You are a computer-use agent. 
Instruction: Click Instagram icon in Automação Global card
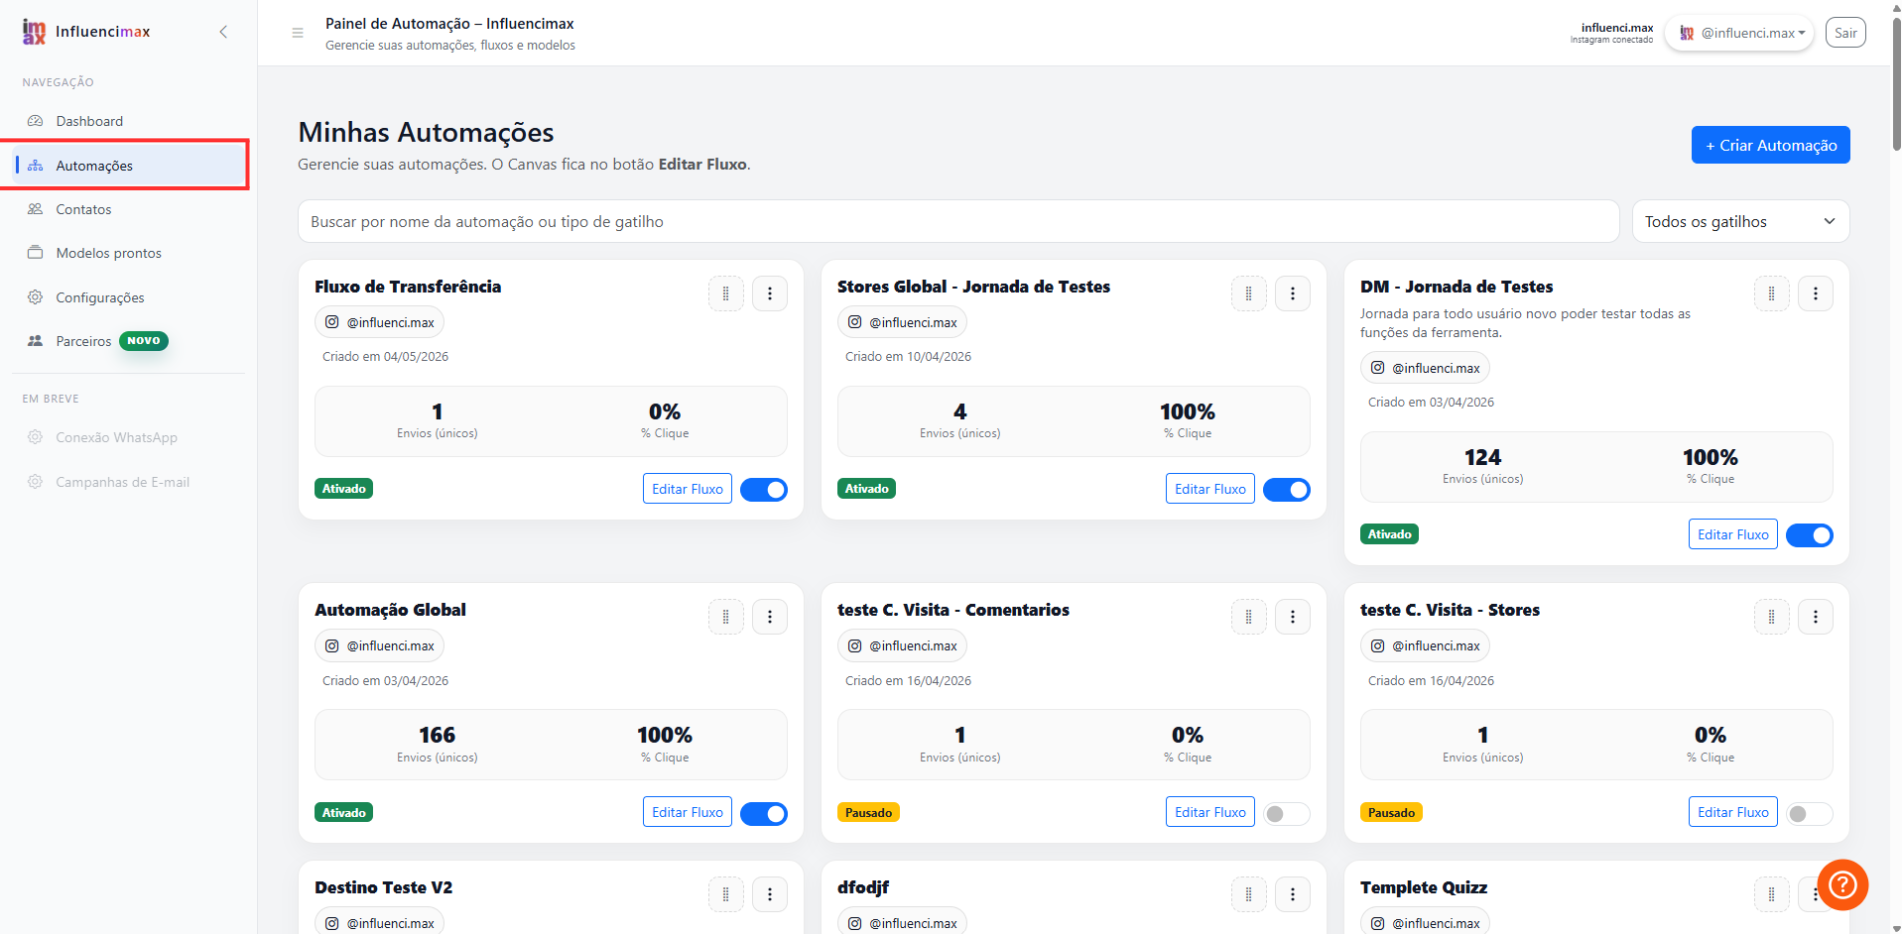[332, 646]
